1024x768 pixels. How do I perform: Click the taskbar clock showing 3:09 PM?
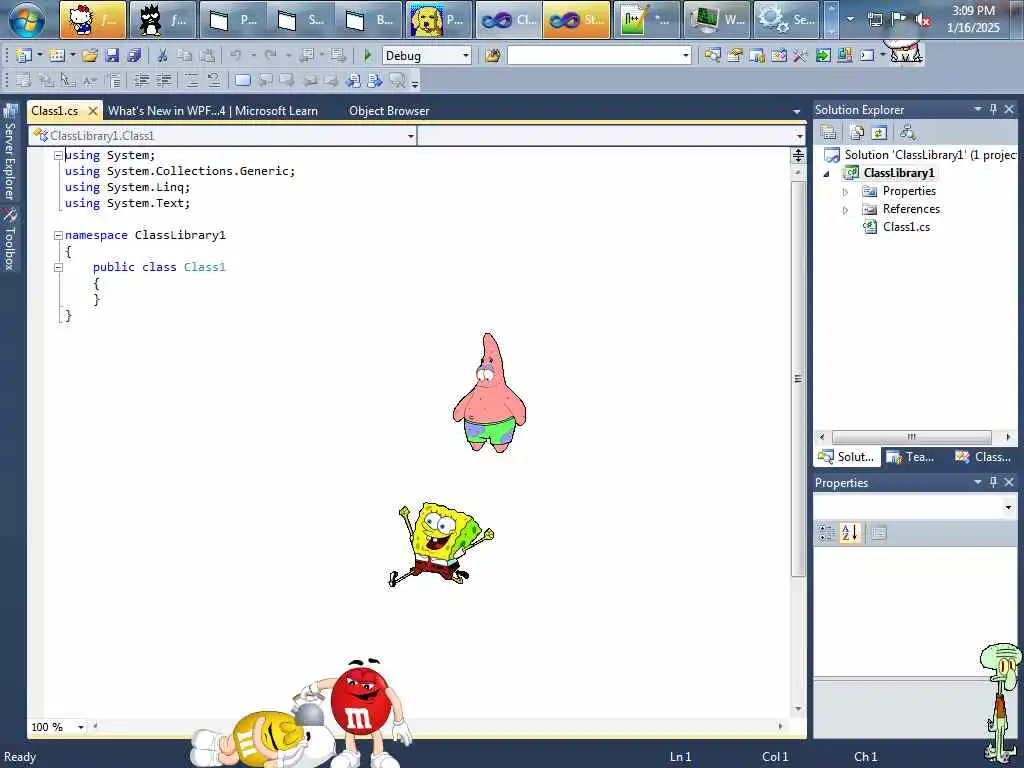click(973, 19)
